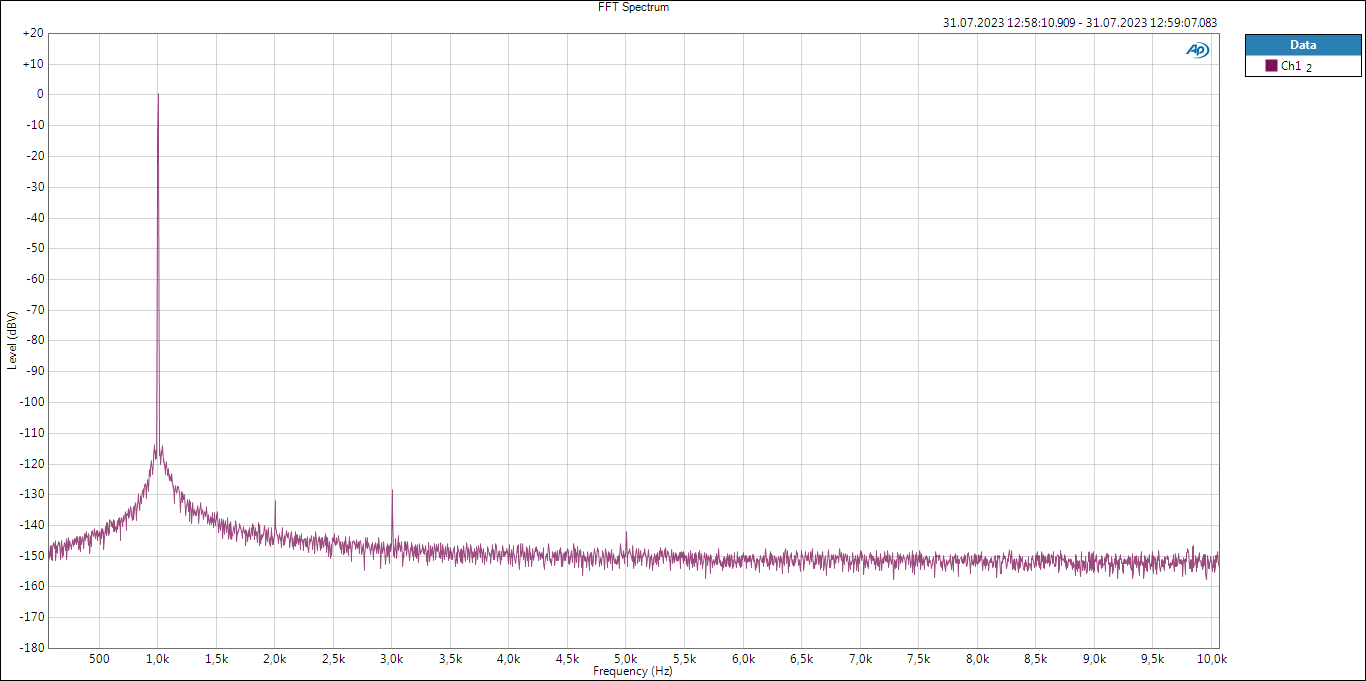Click the 9,0k frequency axis label
The width and height of the screenshot is (1366, 681).
click(x=1095, y=659)
